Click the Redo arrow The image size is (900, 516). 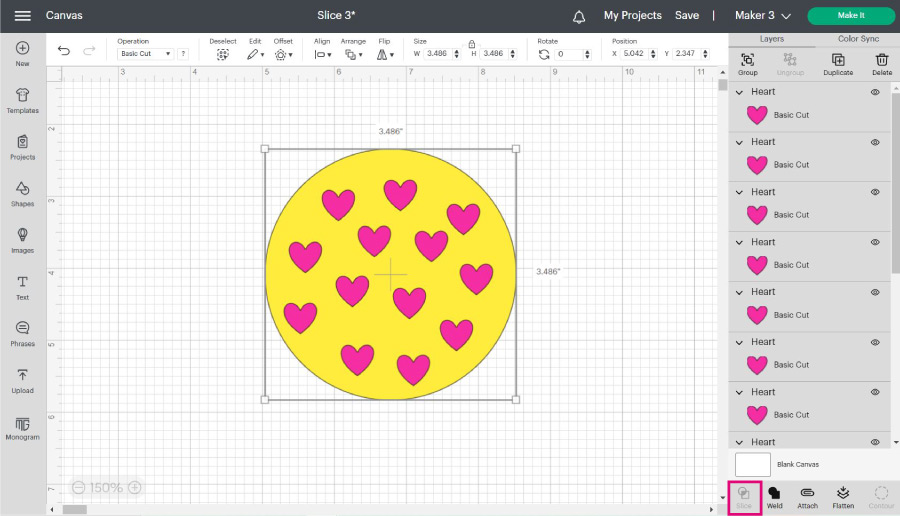pyautogui.click(x=89, y=51)
